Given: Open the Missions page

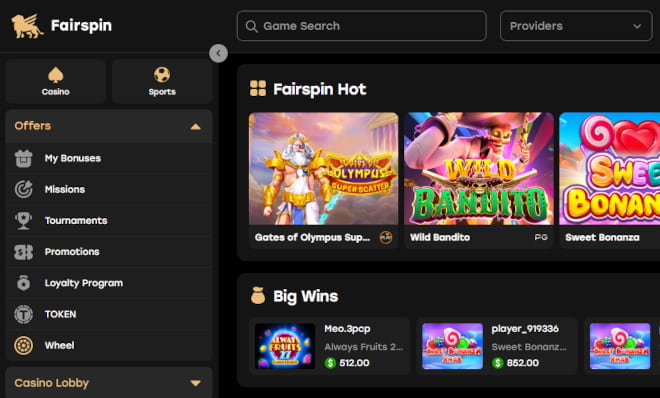Looking at the screenshot, I should 109,189.
